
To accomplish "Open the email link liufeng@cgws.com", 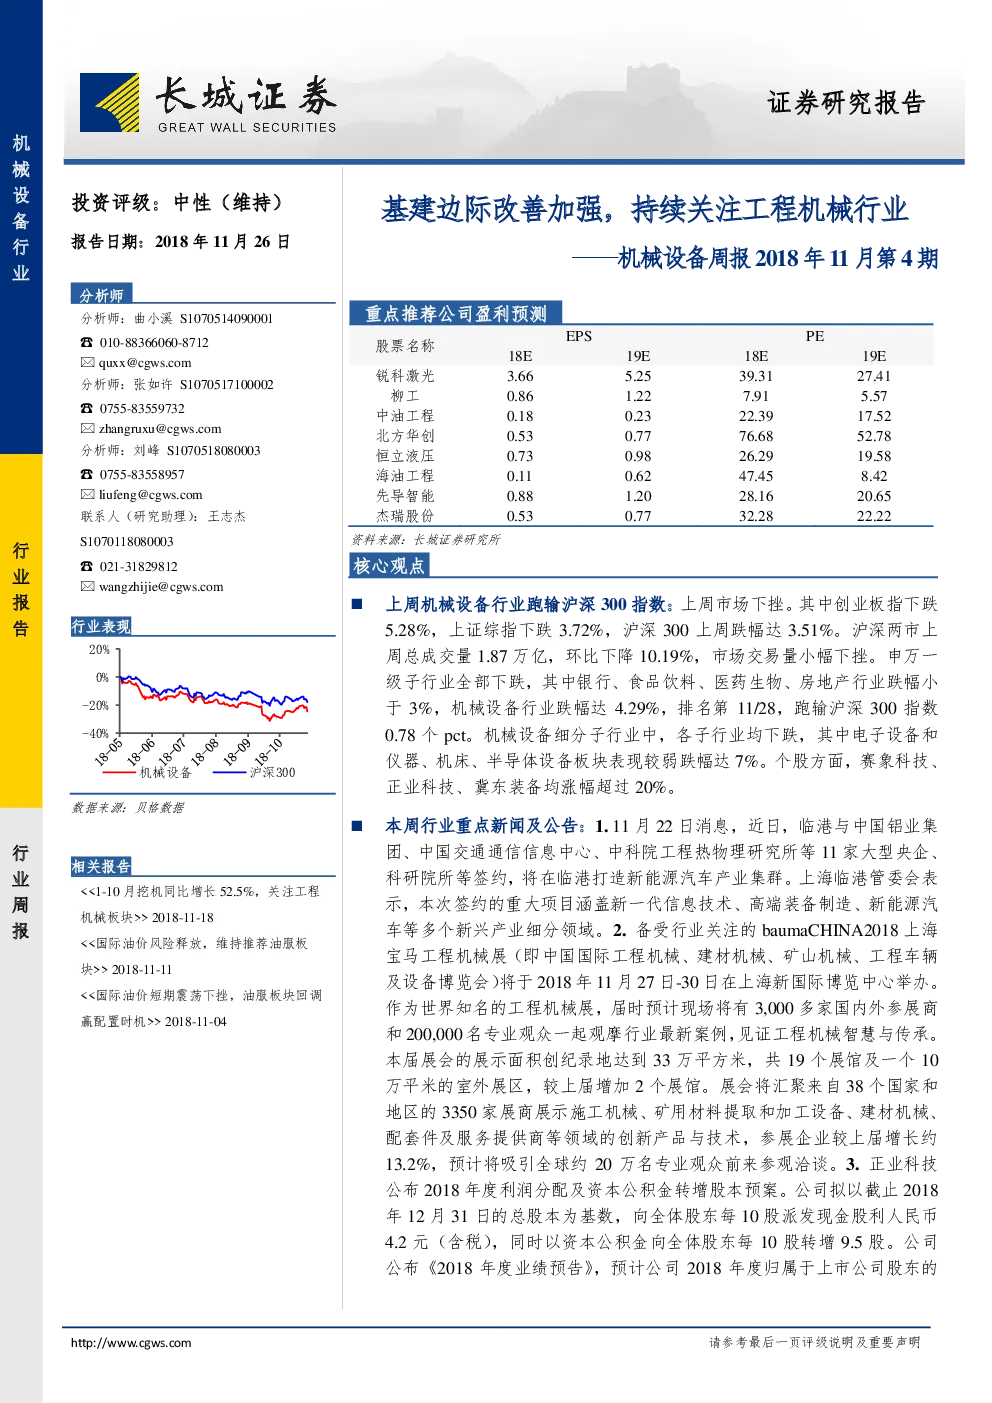I will [151, 494].
